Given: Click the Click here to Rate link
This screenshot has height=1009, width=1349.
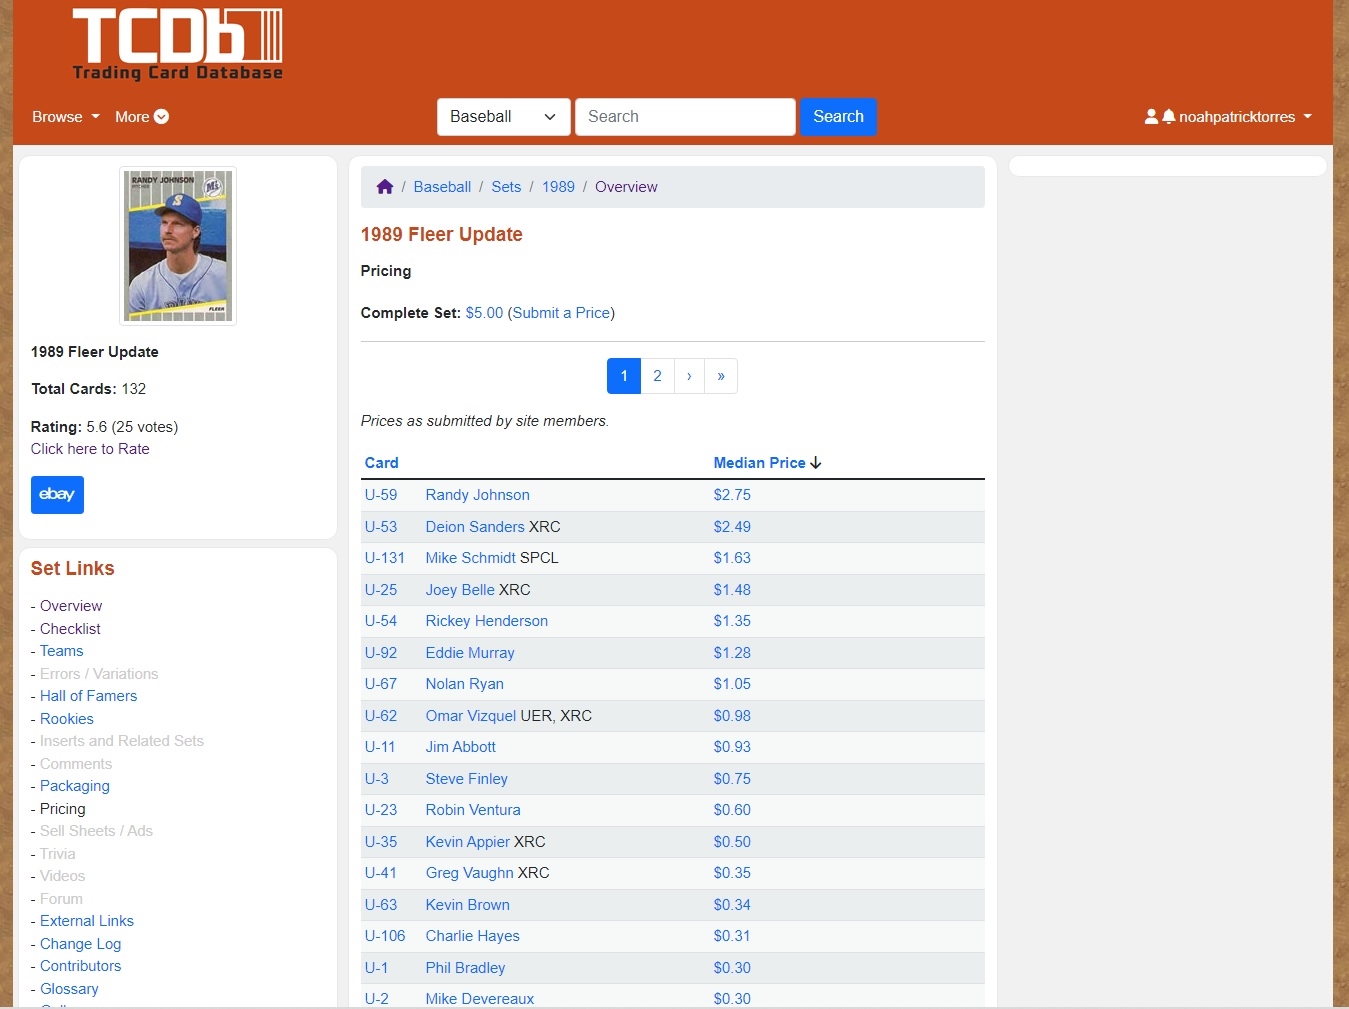Looking at the screenshot, I should (90, 449).
